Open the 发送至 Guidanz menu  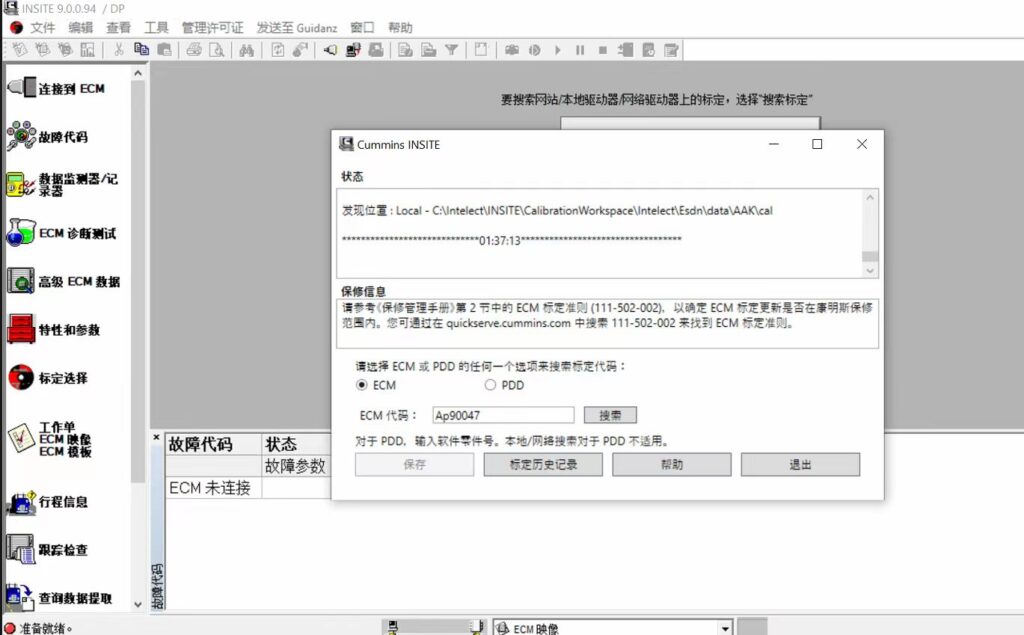coord(296,27)
